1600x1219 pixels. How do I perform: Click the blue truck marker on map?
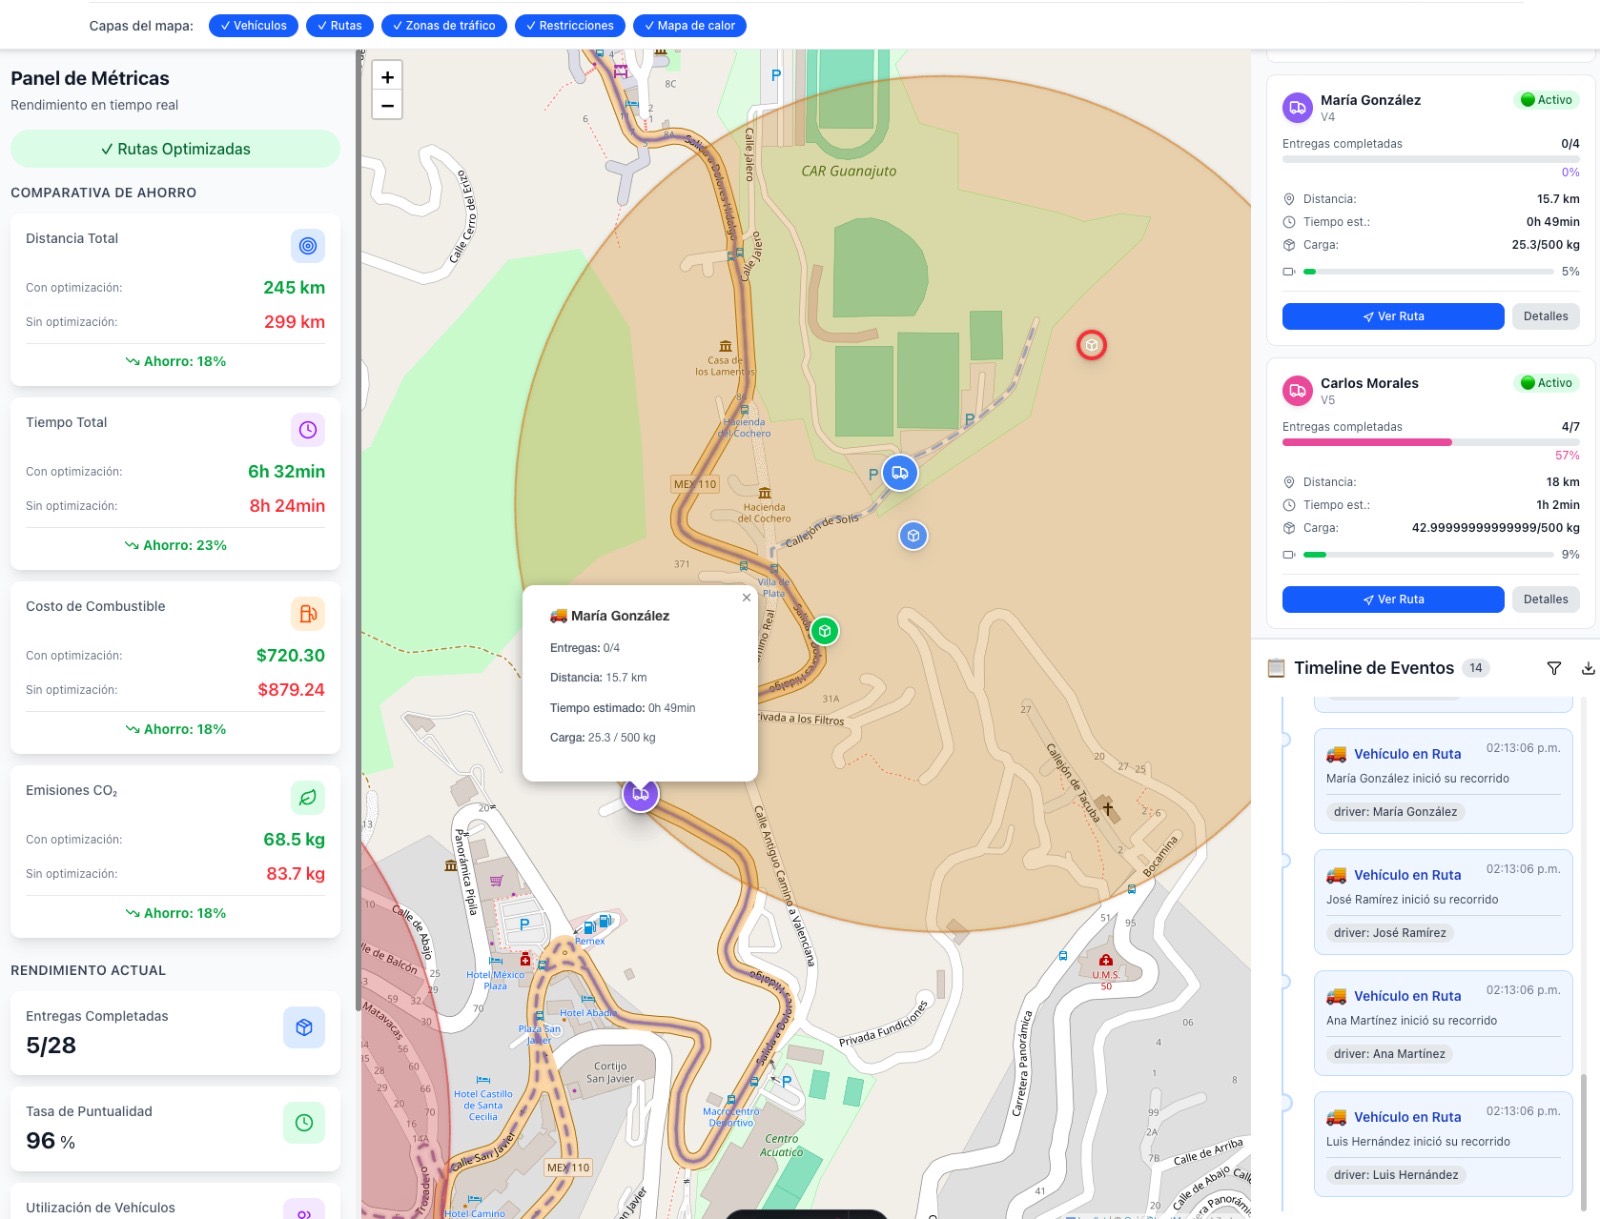click(900, 473)
